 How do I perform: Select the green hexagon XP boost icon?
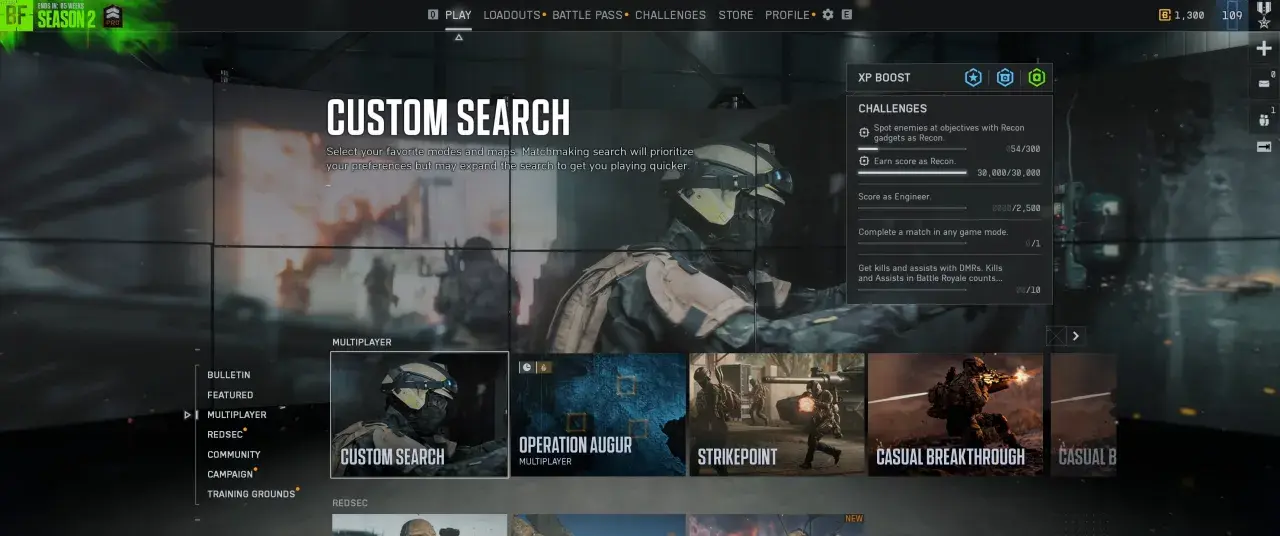click(x=1037, y=78)
